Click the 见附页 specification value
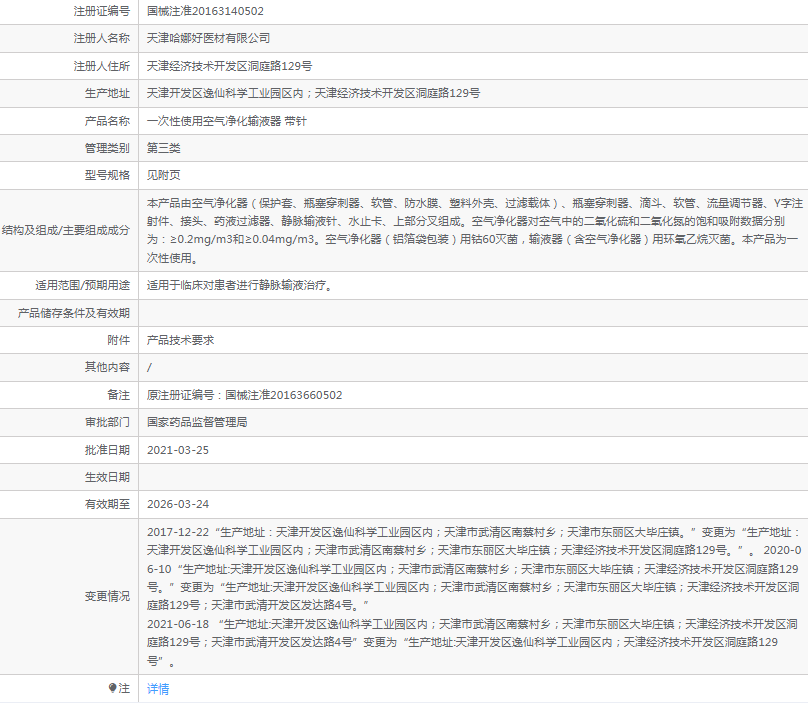The height and width of the screenshot is (703, 808). 163,175
